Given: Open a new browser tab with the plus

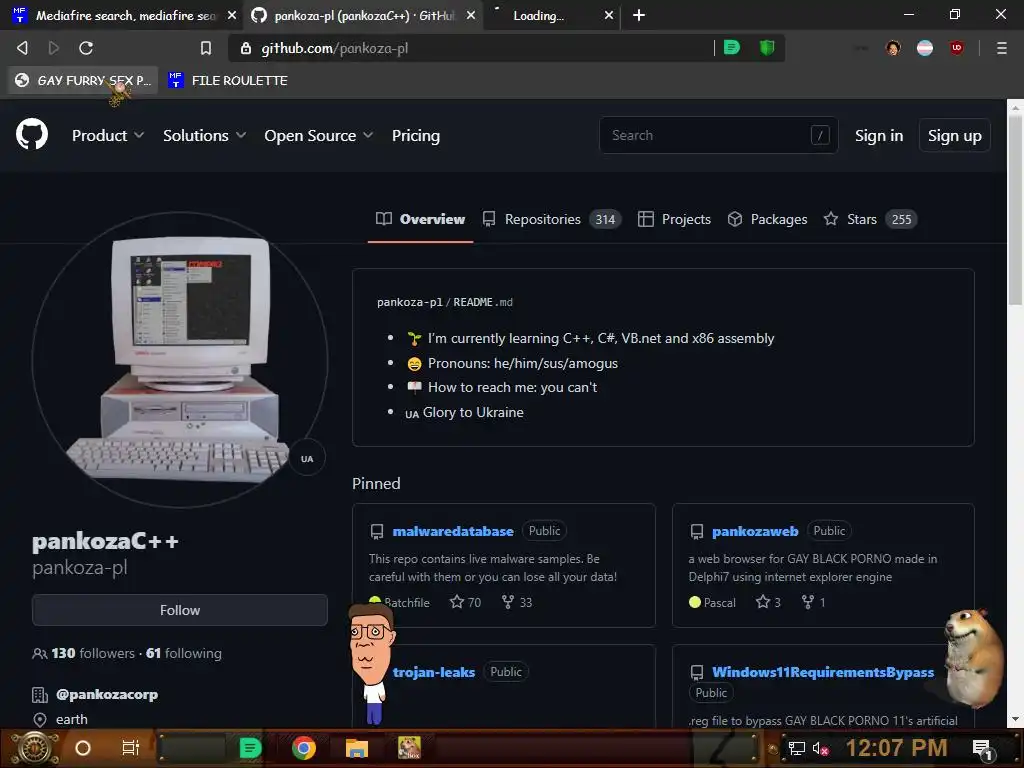Looking at the screenshot, I should tap(639, 15).
